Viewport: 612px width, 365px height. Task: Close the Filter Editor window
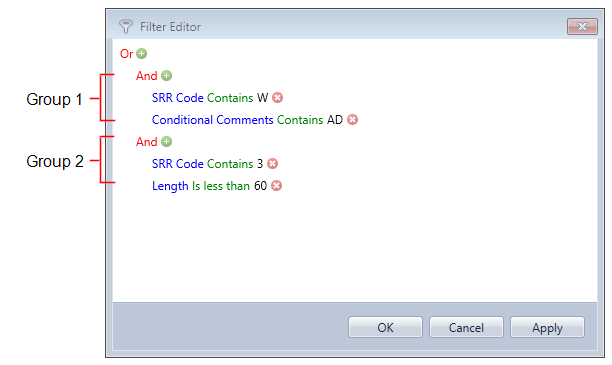582,27
